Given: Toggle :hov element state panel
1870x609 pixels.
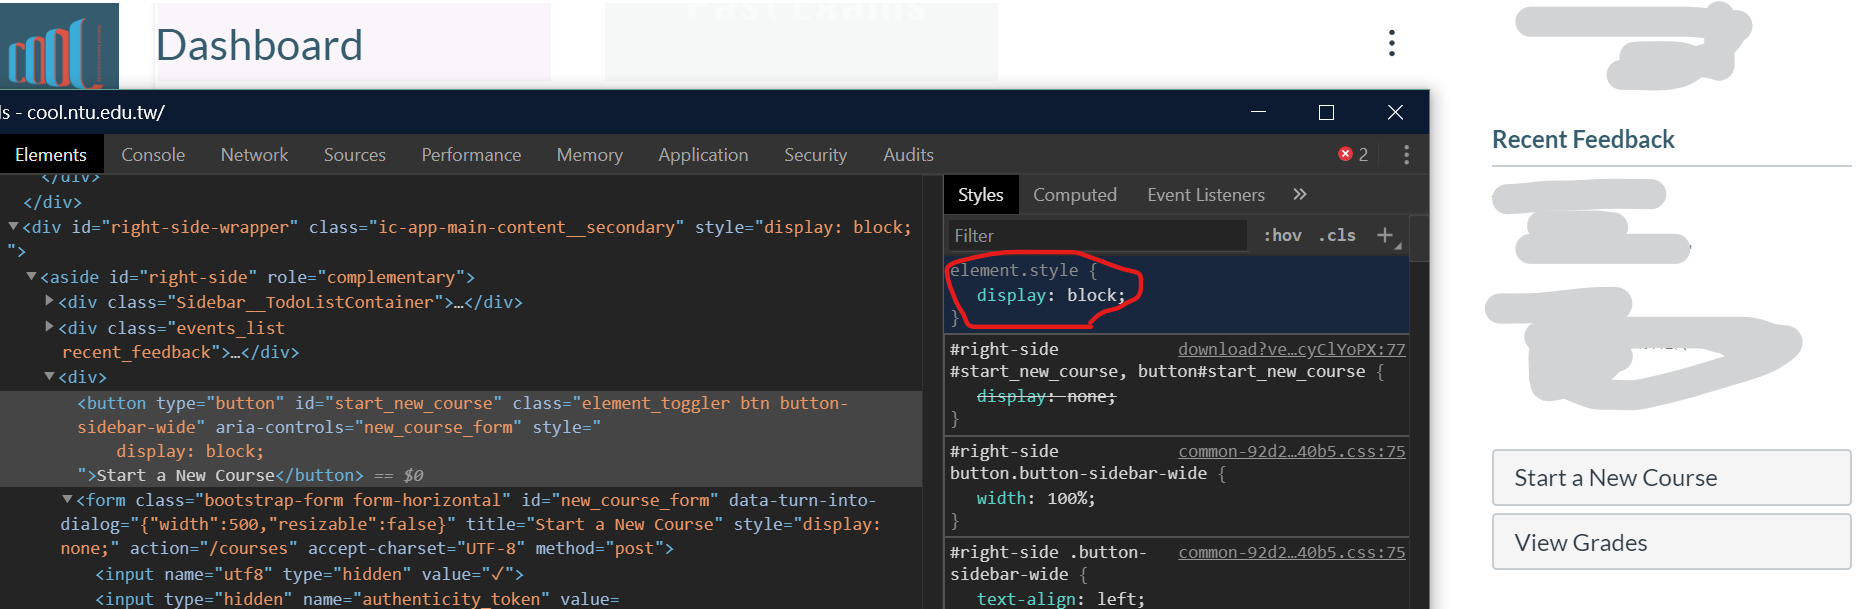Looking at the screenshot, I should pyautogui.click(x=1282, y=236).
